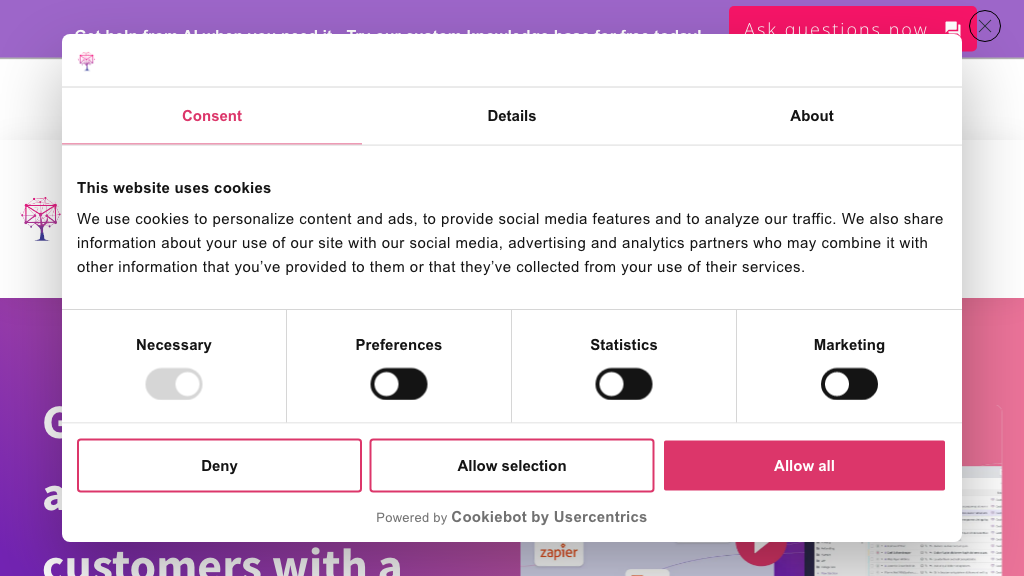Enable the Statistics cookies toggle
The image size is (1024, 576).
pyautogui.click(x=624, y=384)
